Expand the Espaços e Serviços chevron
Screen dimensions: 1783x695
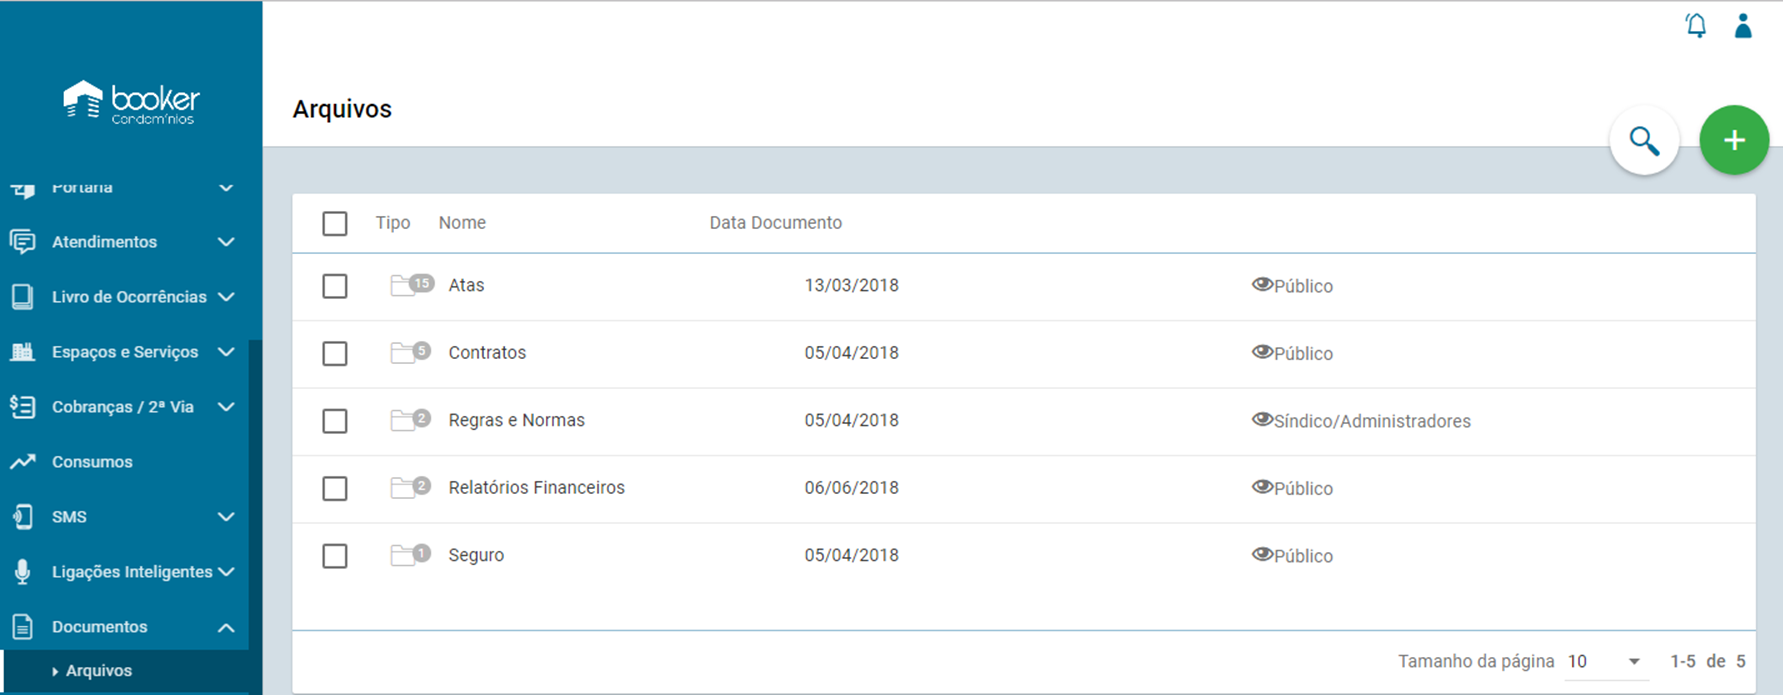[226, 352]
